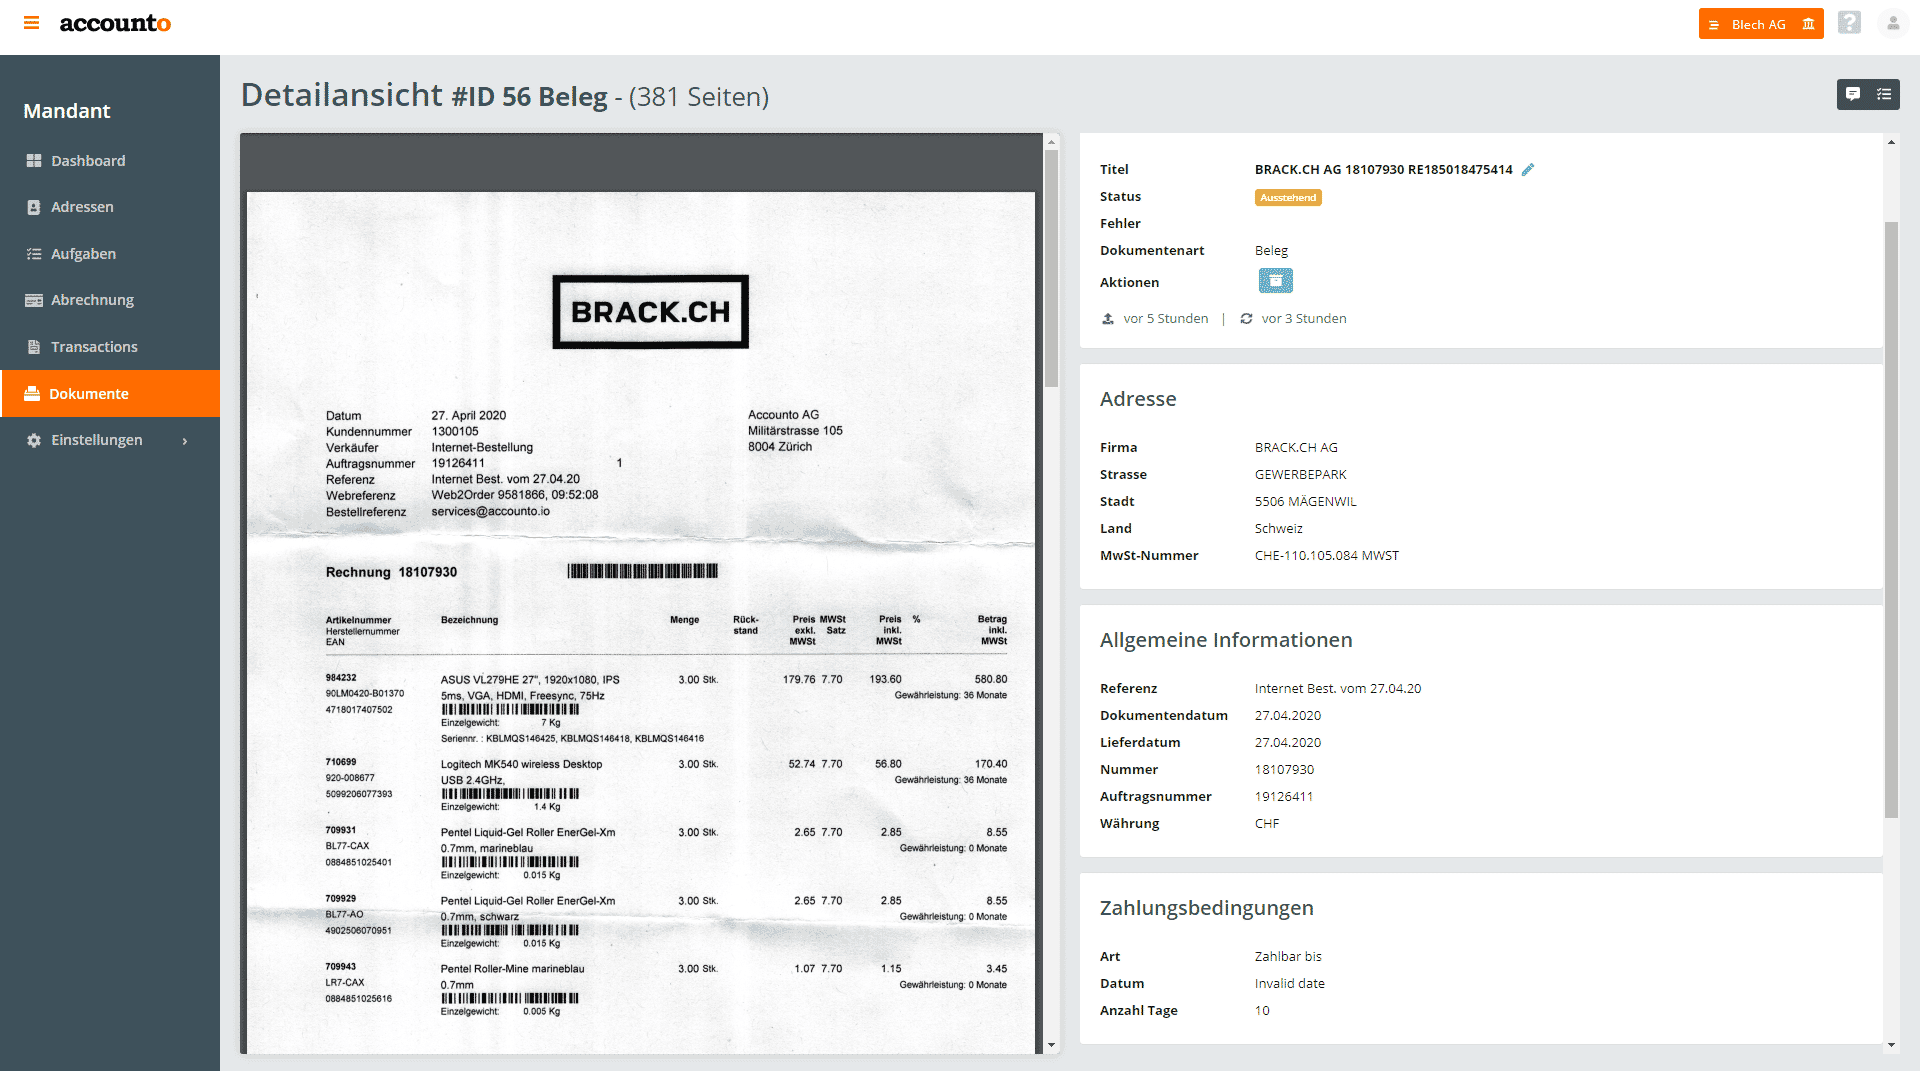Viewport: 1920px width, 1071px height.
Task: Edit the title with pencil icon
Action: 1527,169
